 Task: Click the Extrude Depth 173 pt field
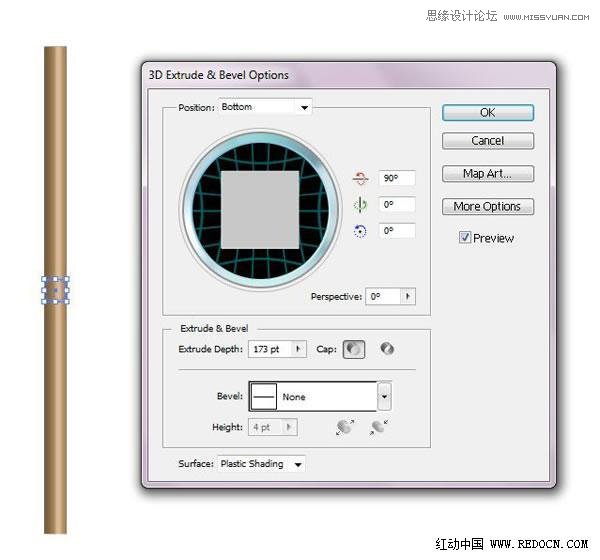(x=270, y=349)
